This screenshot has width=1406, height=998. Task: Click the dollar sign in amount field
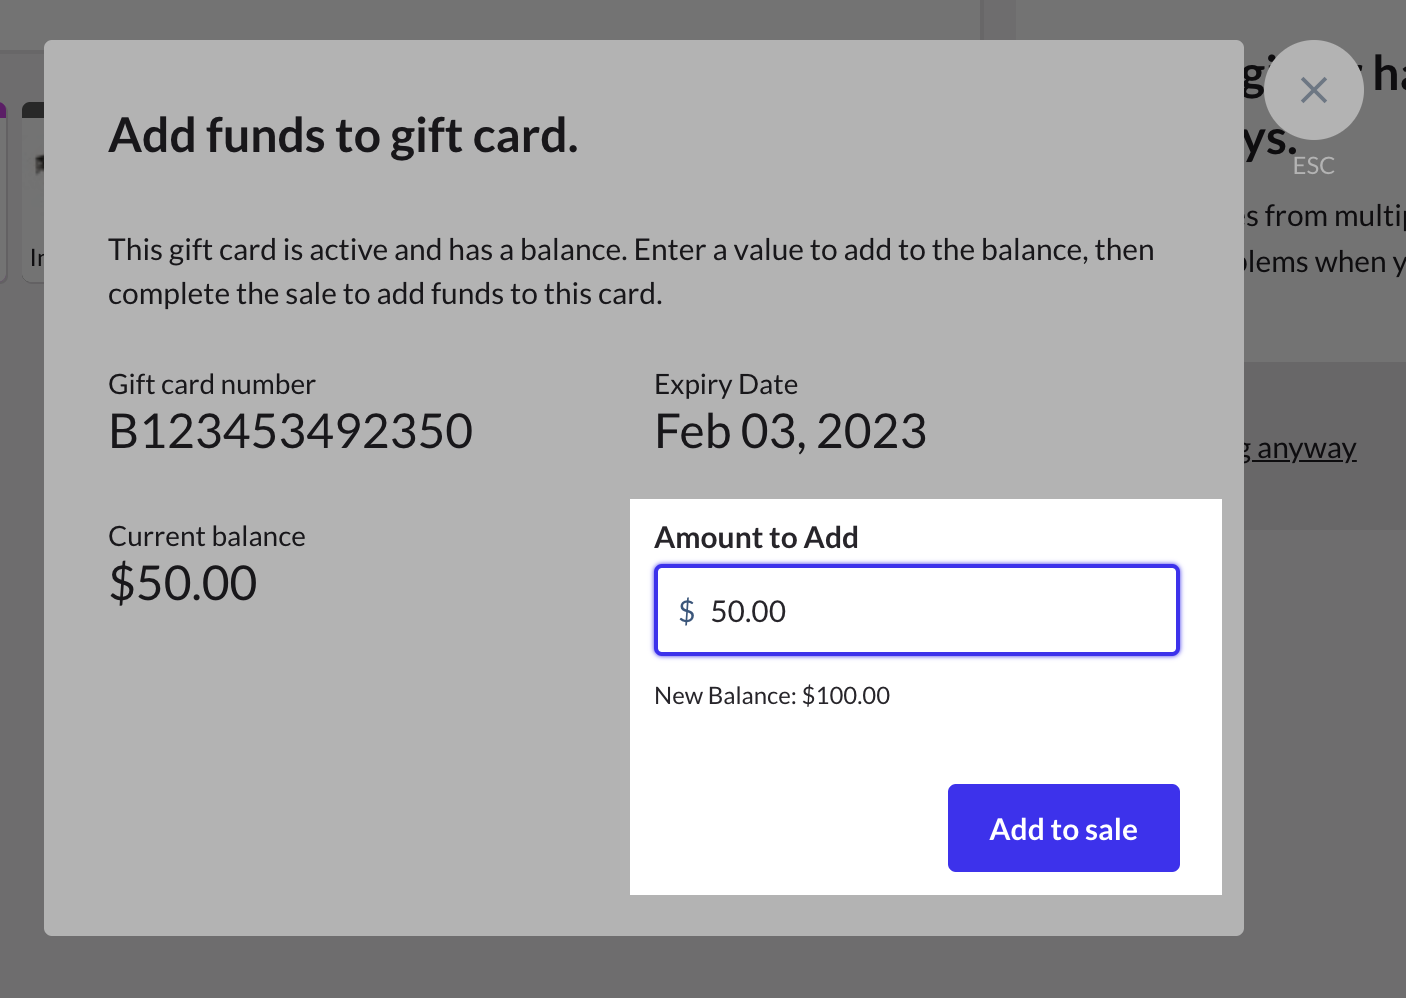tap(687, 611)
